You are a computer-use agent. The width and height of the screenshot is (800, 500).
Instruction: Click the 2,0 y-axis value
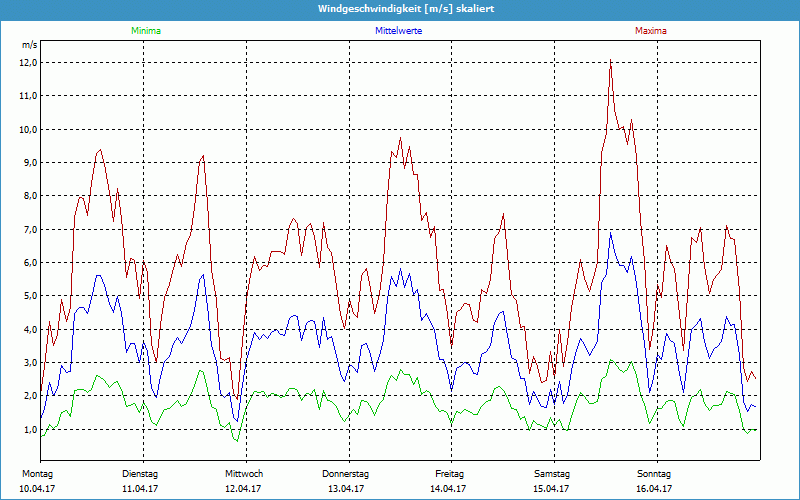(x=31, y=396)
